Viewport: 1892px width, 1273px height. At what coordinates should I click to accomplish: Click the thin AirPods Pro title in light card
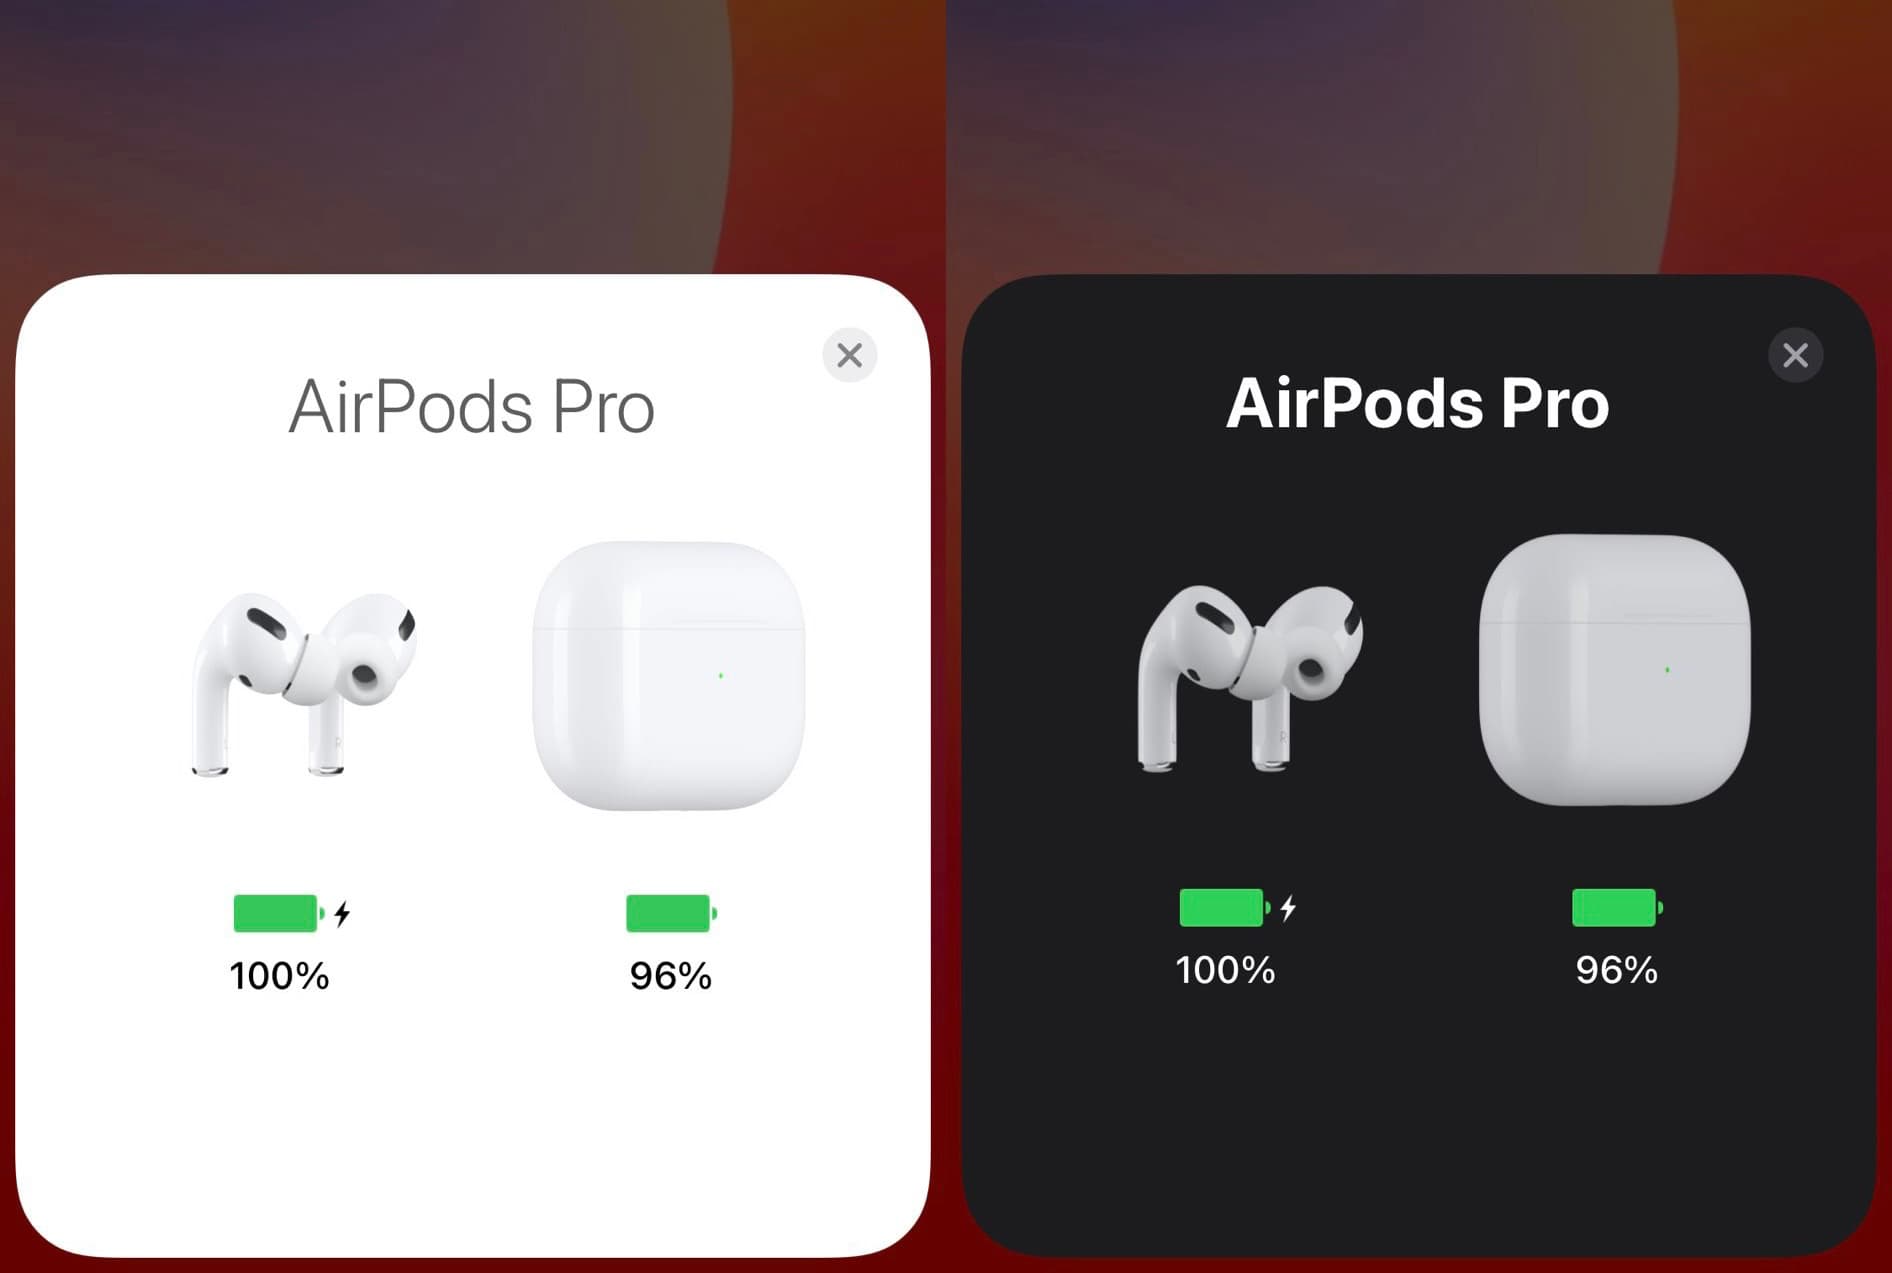[x=472, y=407]
